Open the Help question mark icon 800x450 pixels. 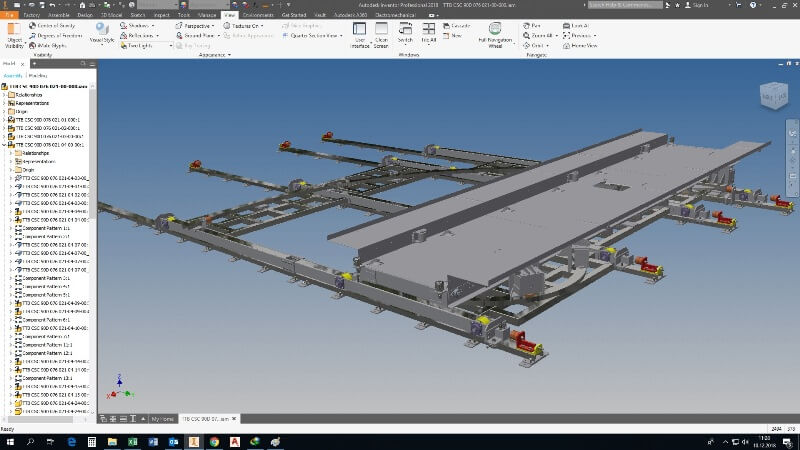coord(753,5)
